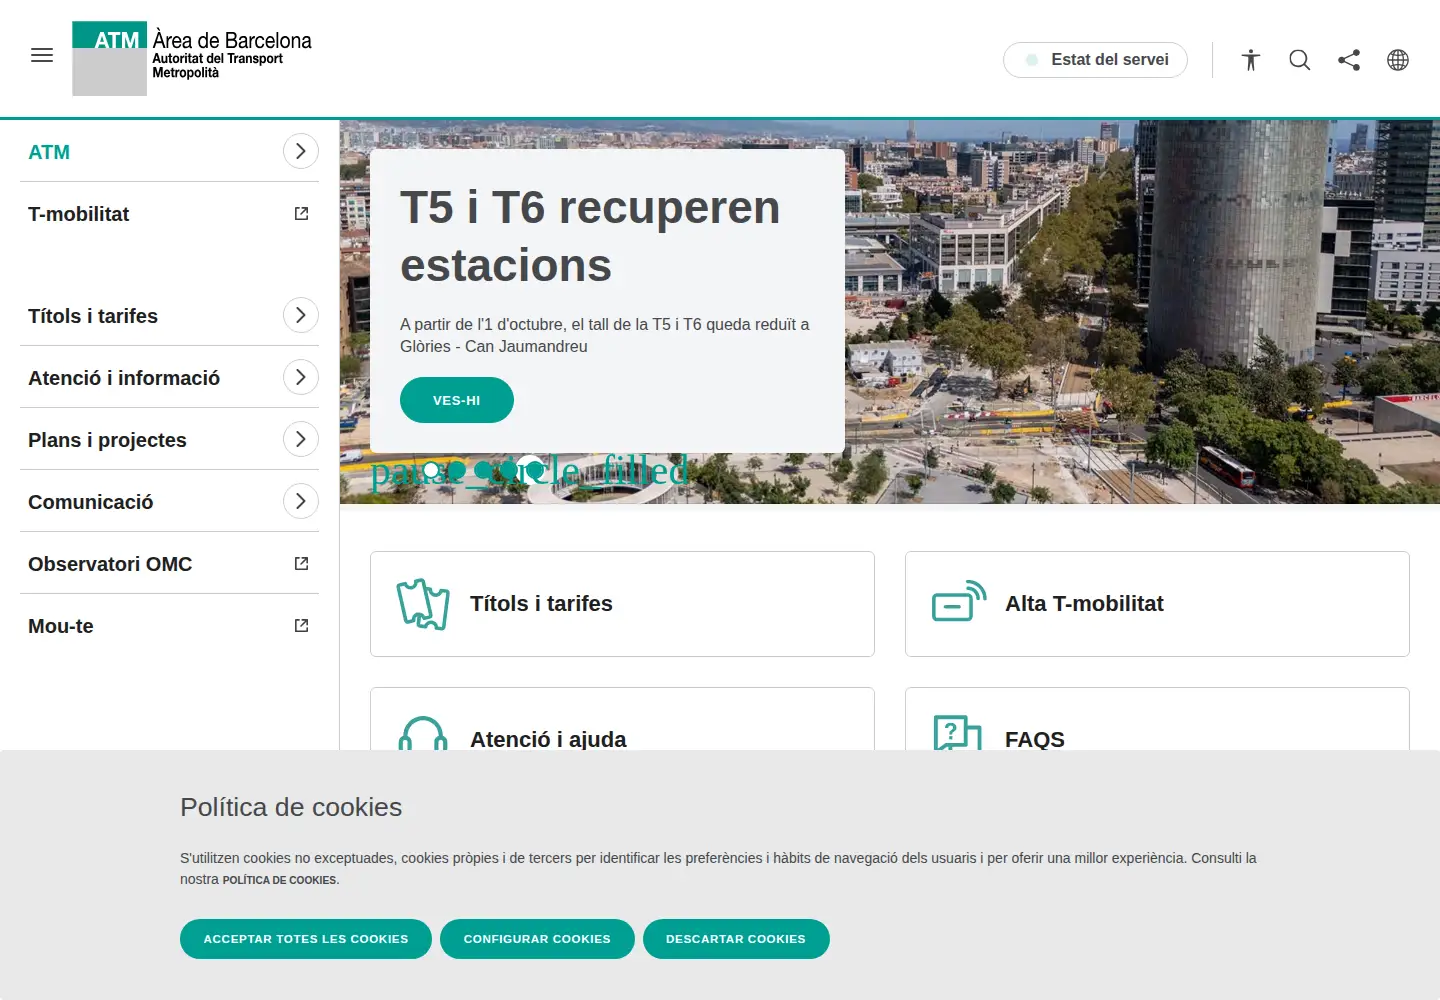
Task: Check the Estat del servei status
Action: 1095,60
